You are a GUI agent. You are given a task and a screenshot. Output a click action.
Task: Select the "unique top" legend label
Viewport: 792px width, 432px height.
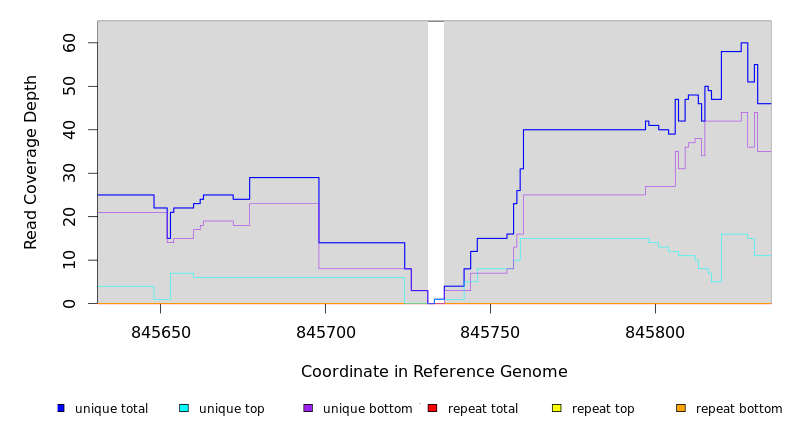(x=231, y=409)
